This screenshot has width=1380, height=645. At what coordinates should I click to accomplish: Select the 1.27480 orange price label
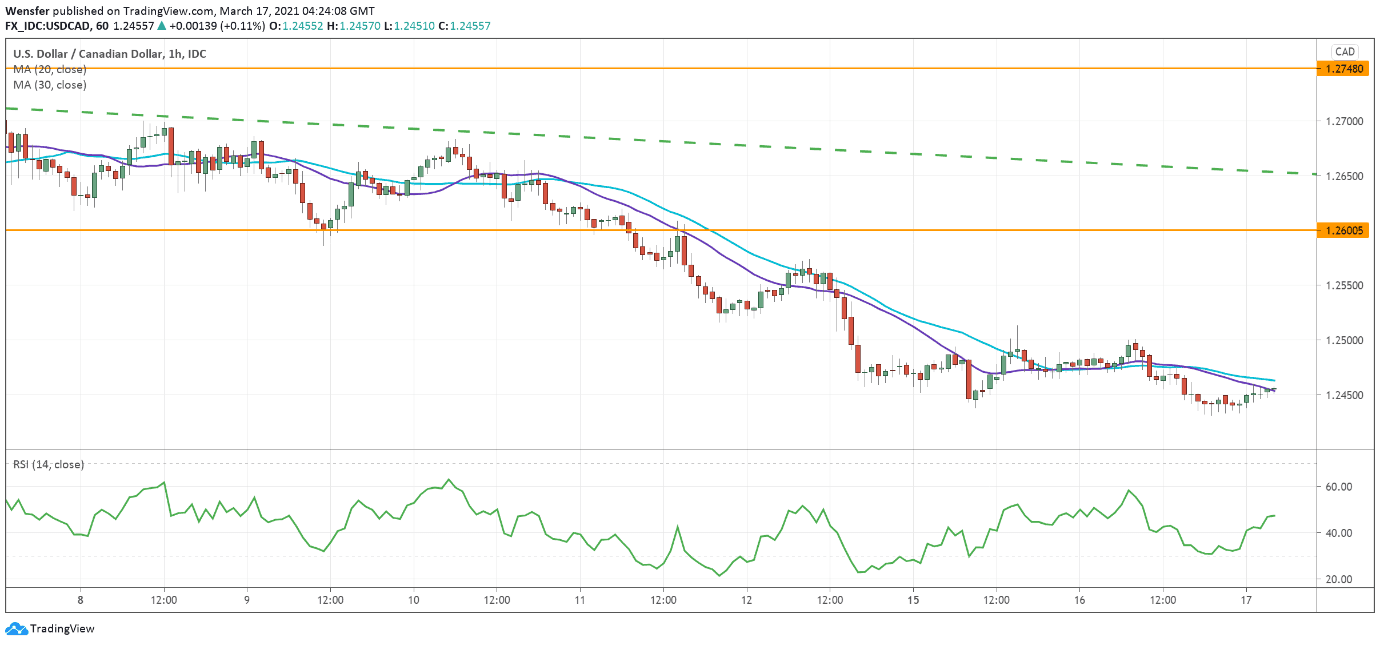coord(1345,69)
